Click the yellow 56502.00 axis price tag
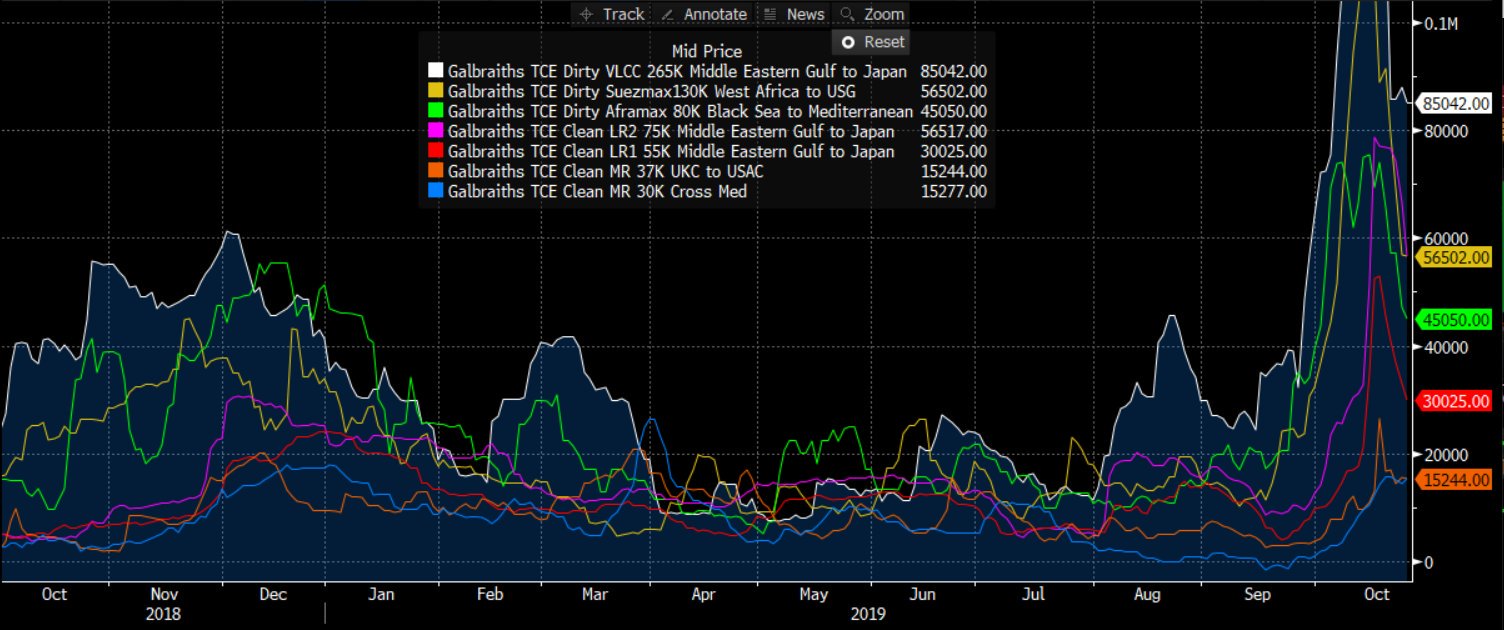The height and width of the screenshot is (630, 1504). pos(1454,256)
